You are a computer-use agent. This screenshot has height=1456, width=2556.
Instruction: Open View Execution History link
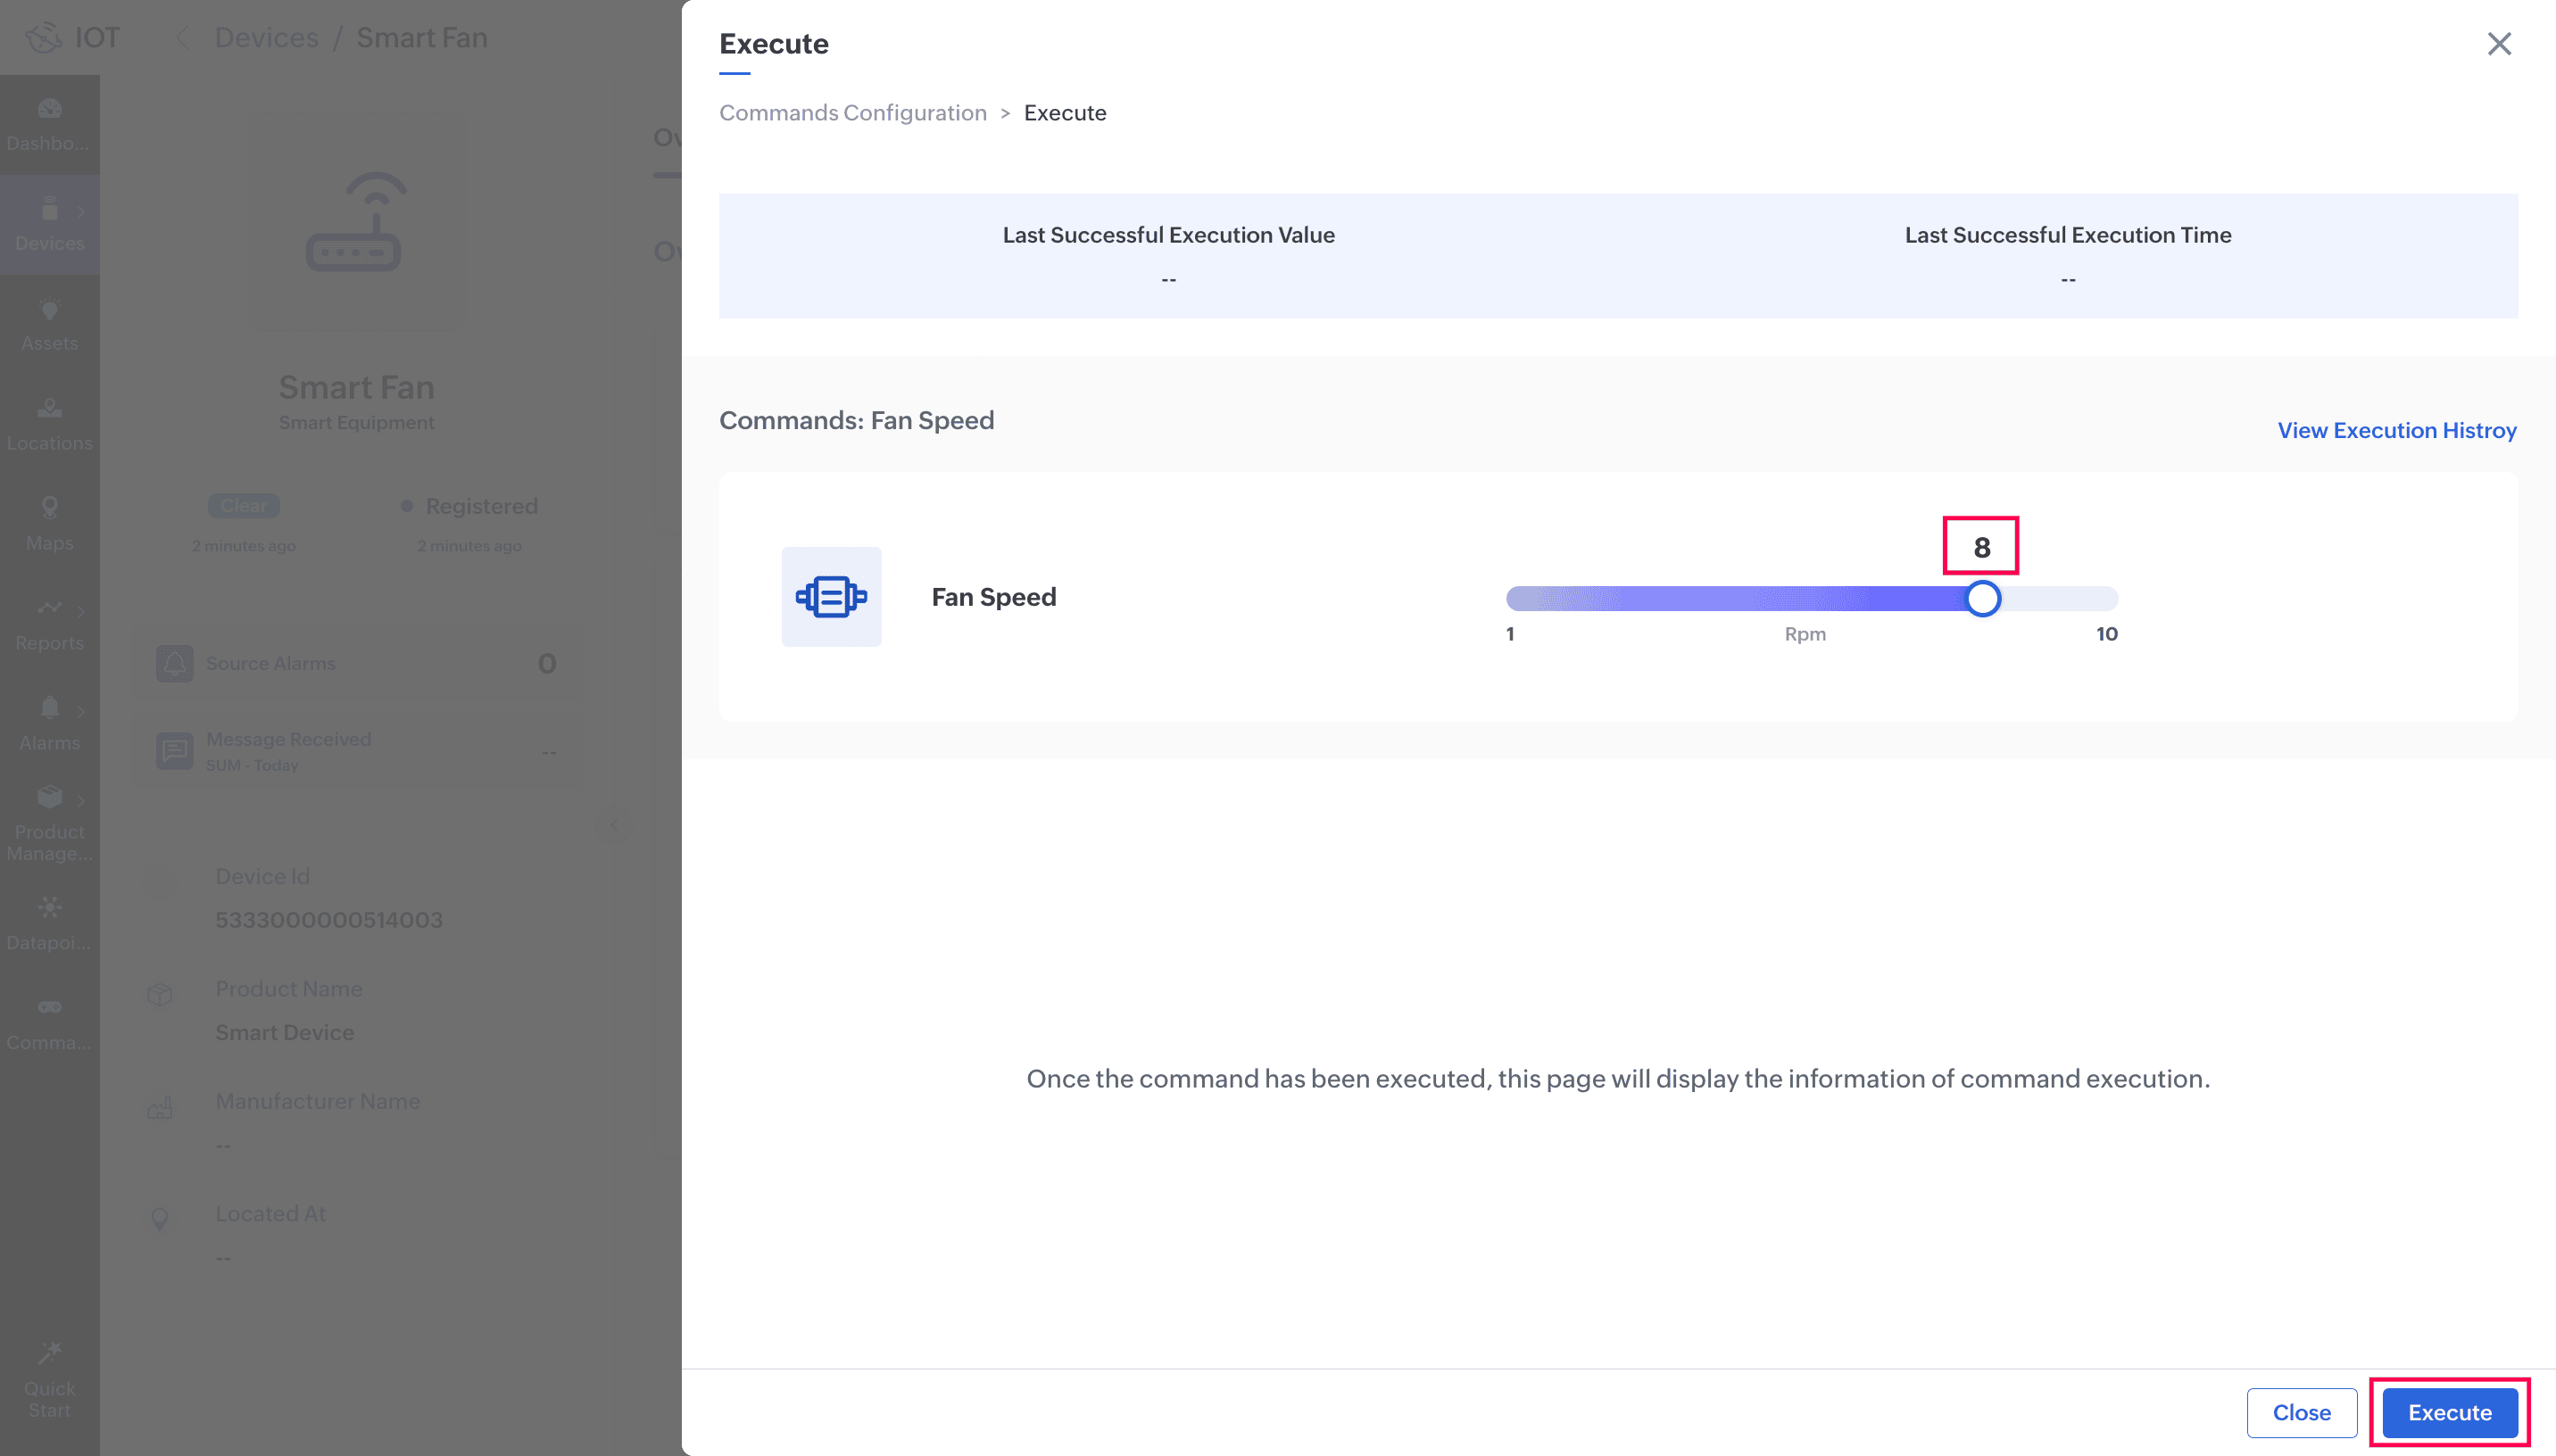(x=2396, y=430)
